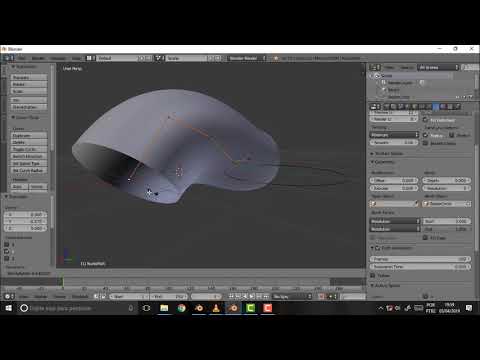Toggle the Z constraint axis checkbox
480x360 pixels.
coord(7,259)
